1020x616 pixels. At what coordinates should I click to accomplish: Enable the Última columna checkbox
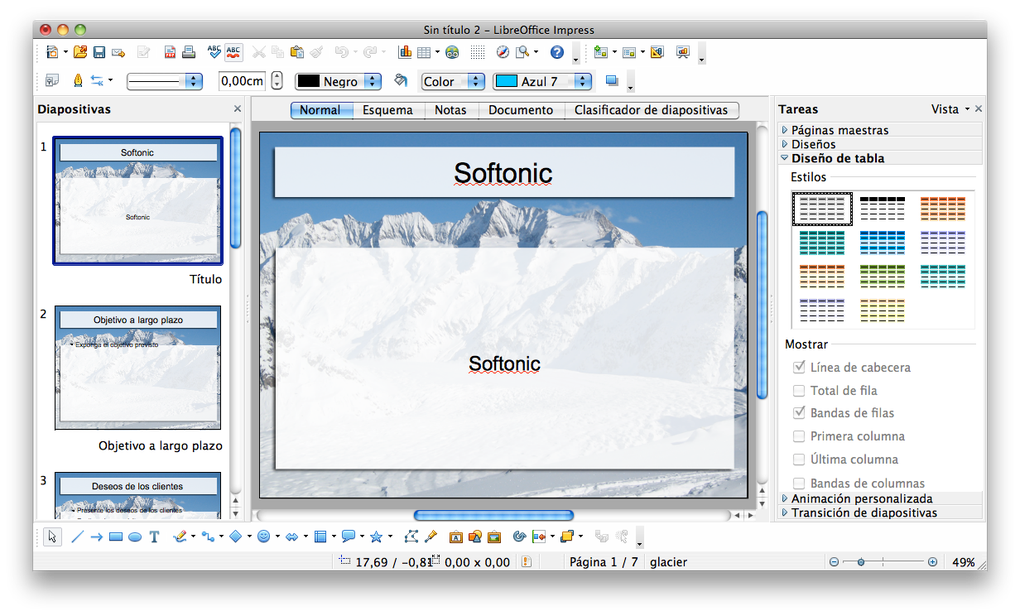(799, 459)
